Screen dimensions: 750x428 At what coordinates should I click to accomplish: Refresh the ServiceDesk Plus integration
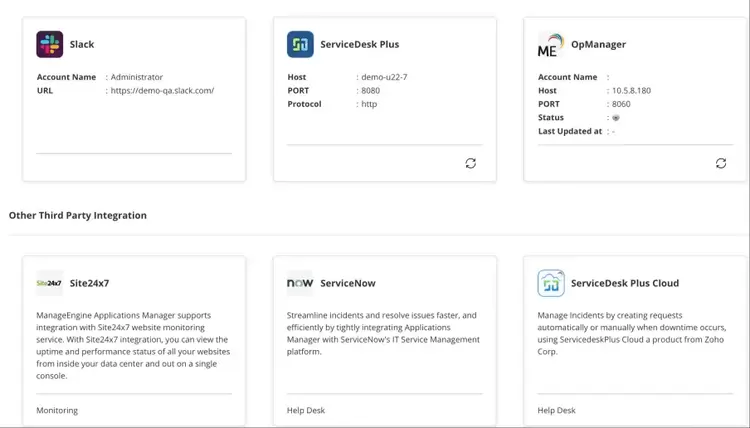point(471,163)
